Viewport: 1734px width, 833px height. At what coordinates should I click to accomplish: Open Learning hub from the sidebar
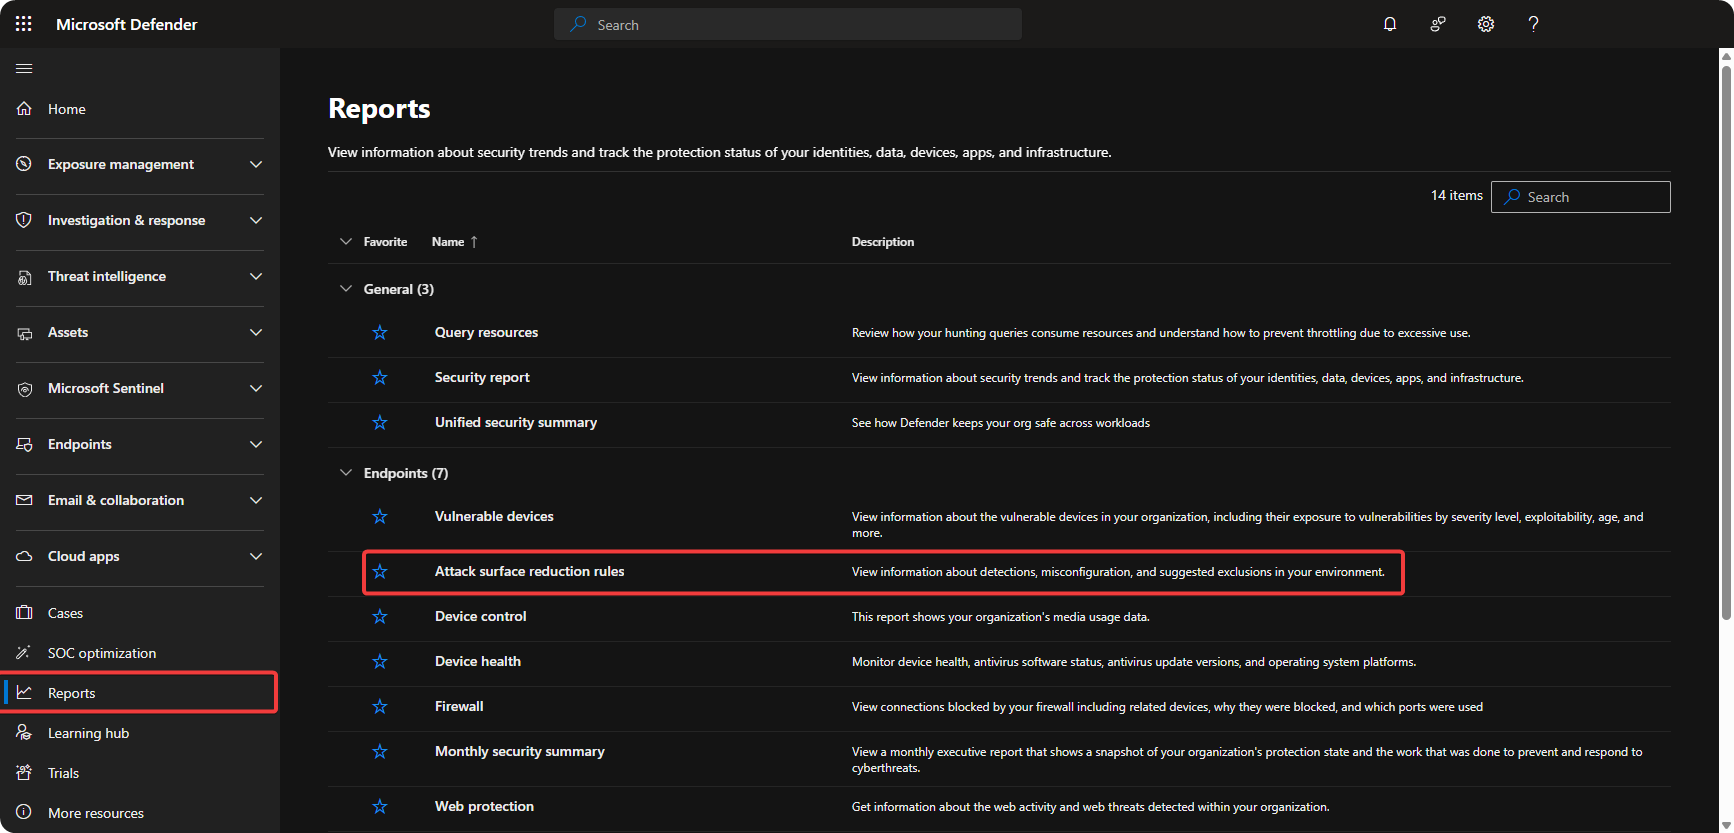pos(88,733)
